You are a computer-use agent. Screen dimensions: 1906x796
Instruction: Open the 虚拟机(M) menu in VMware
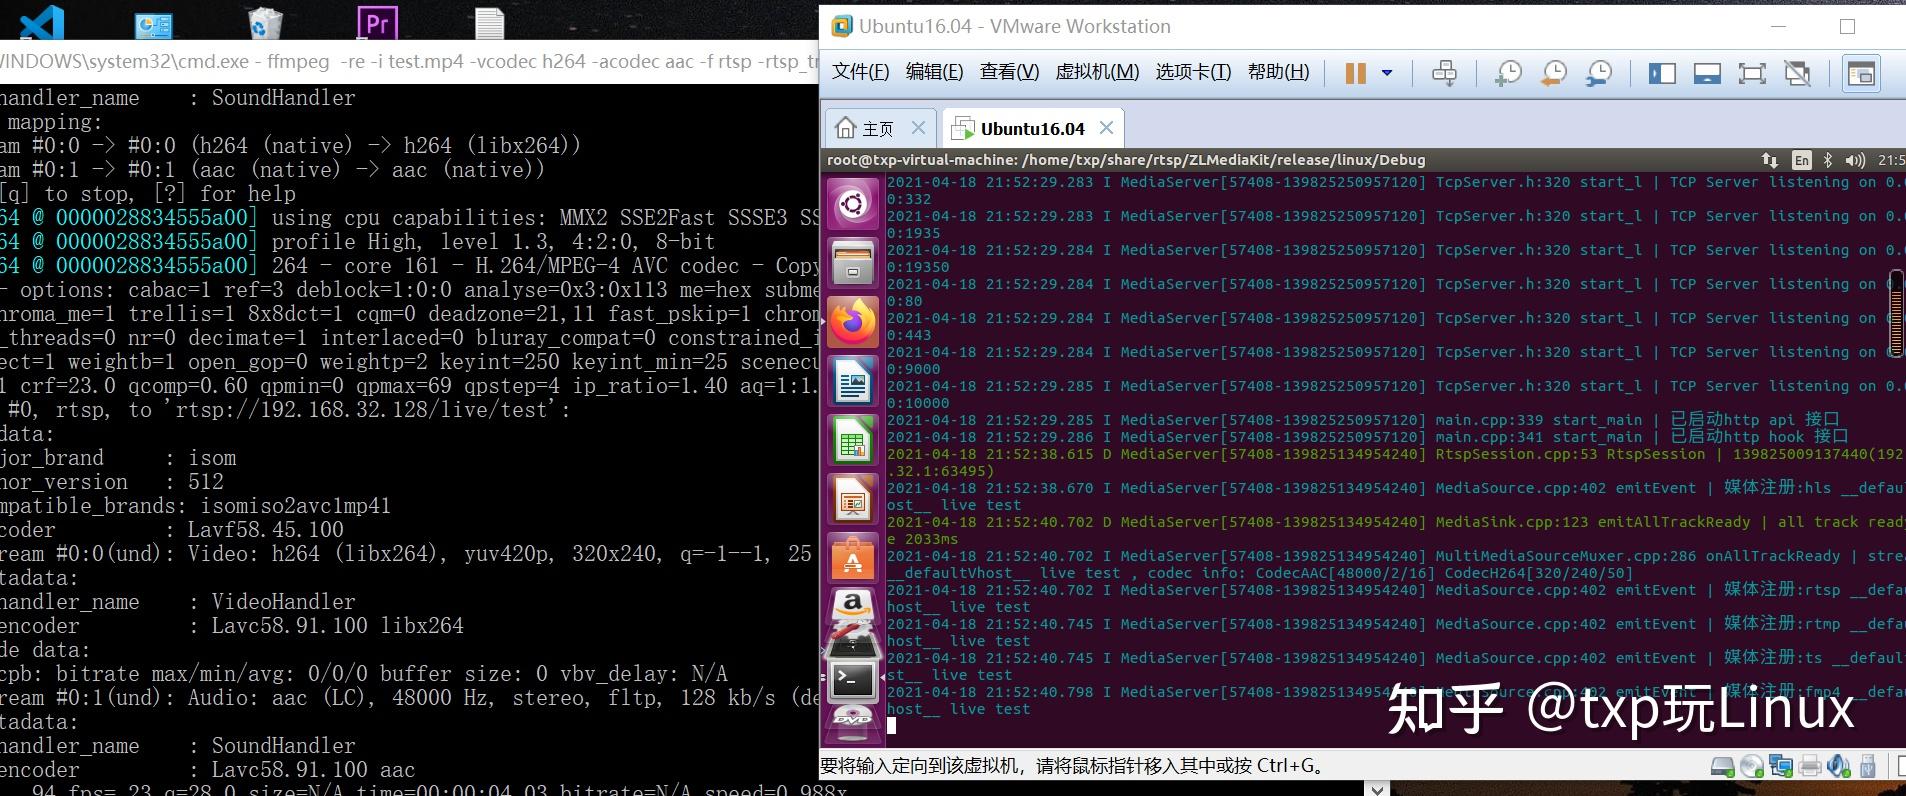coord(1097,72)
